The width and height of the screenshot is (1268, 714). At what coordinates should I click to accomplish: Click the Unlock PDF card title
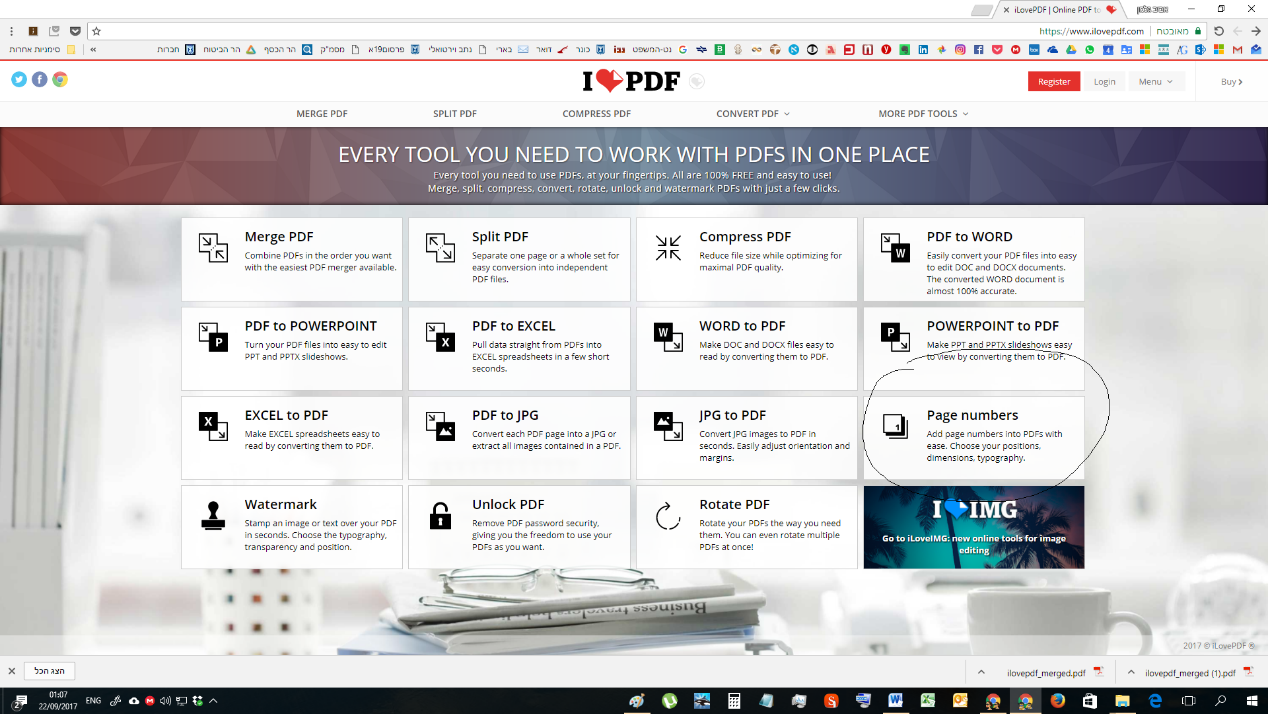tap(508, 505)
